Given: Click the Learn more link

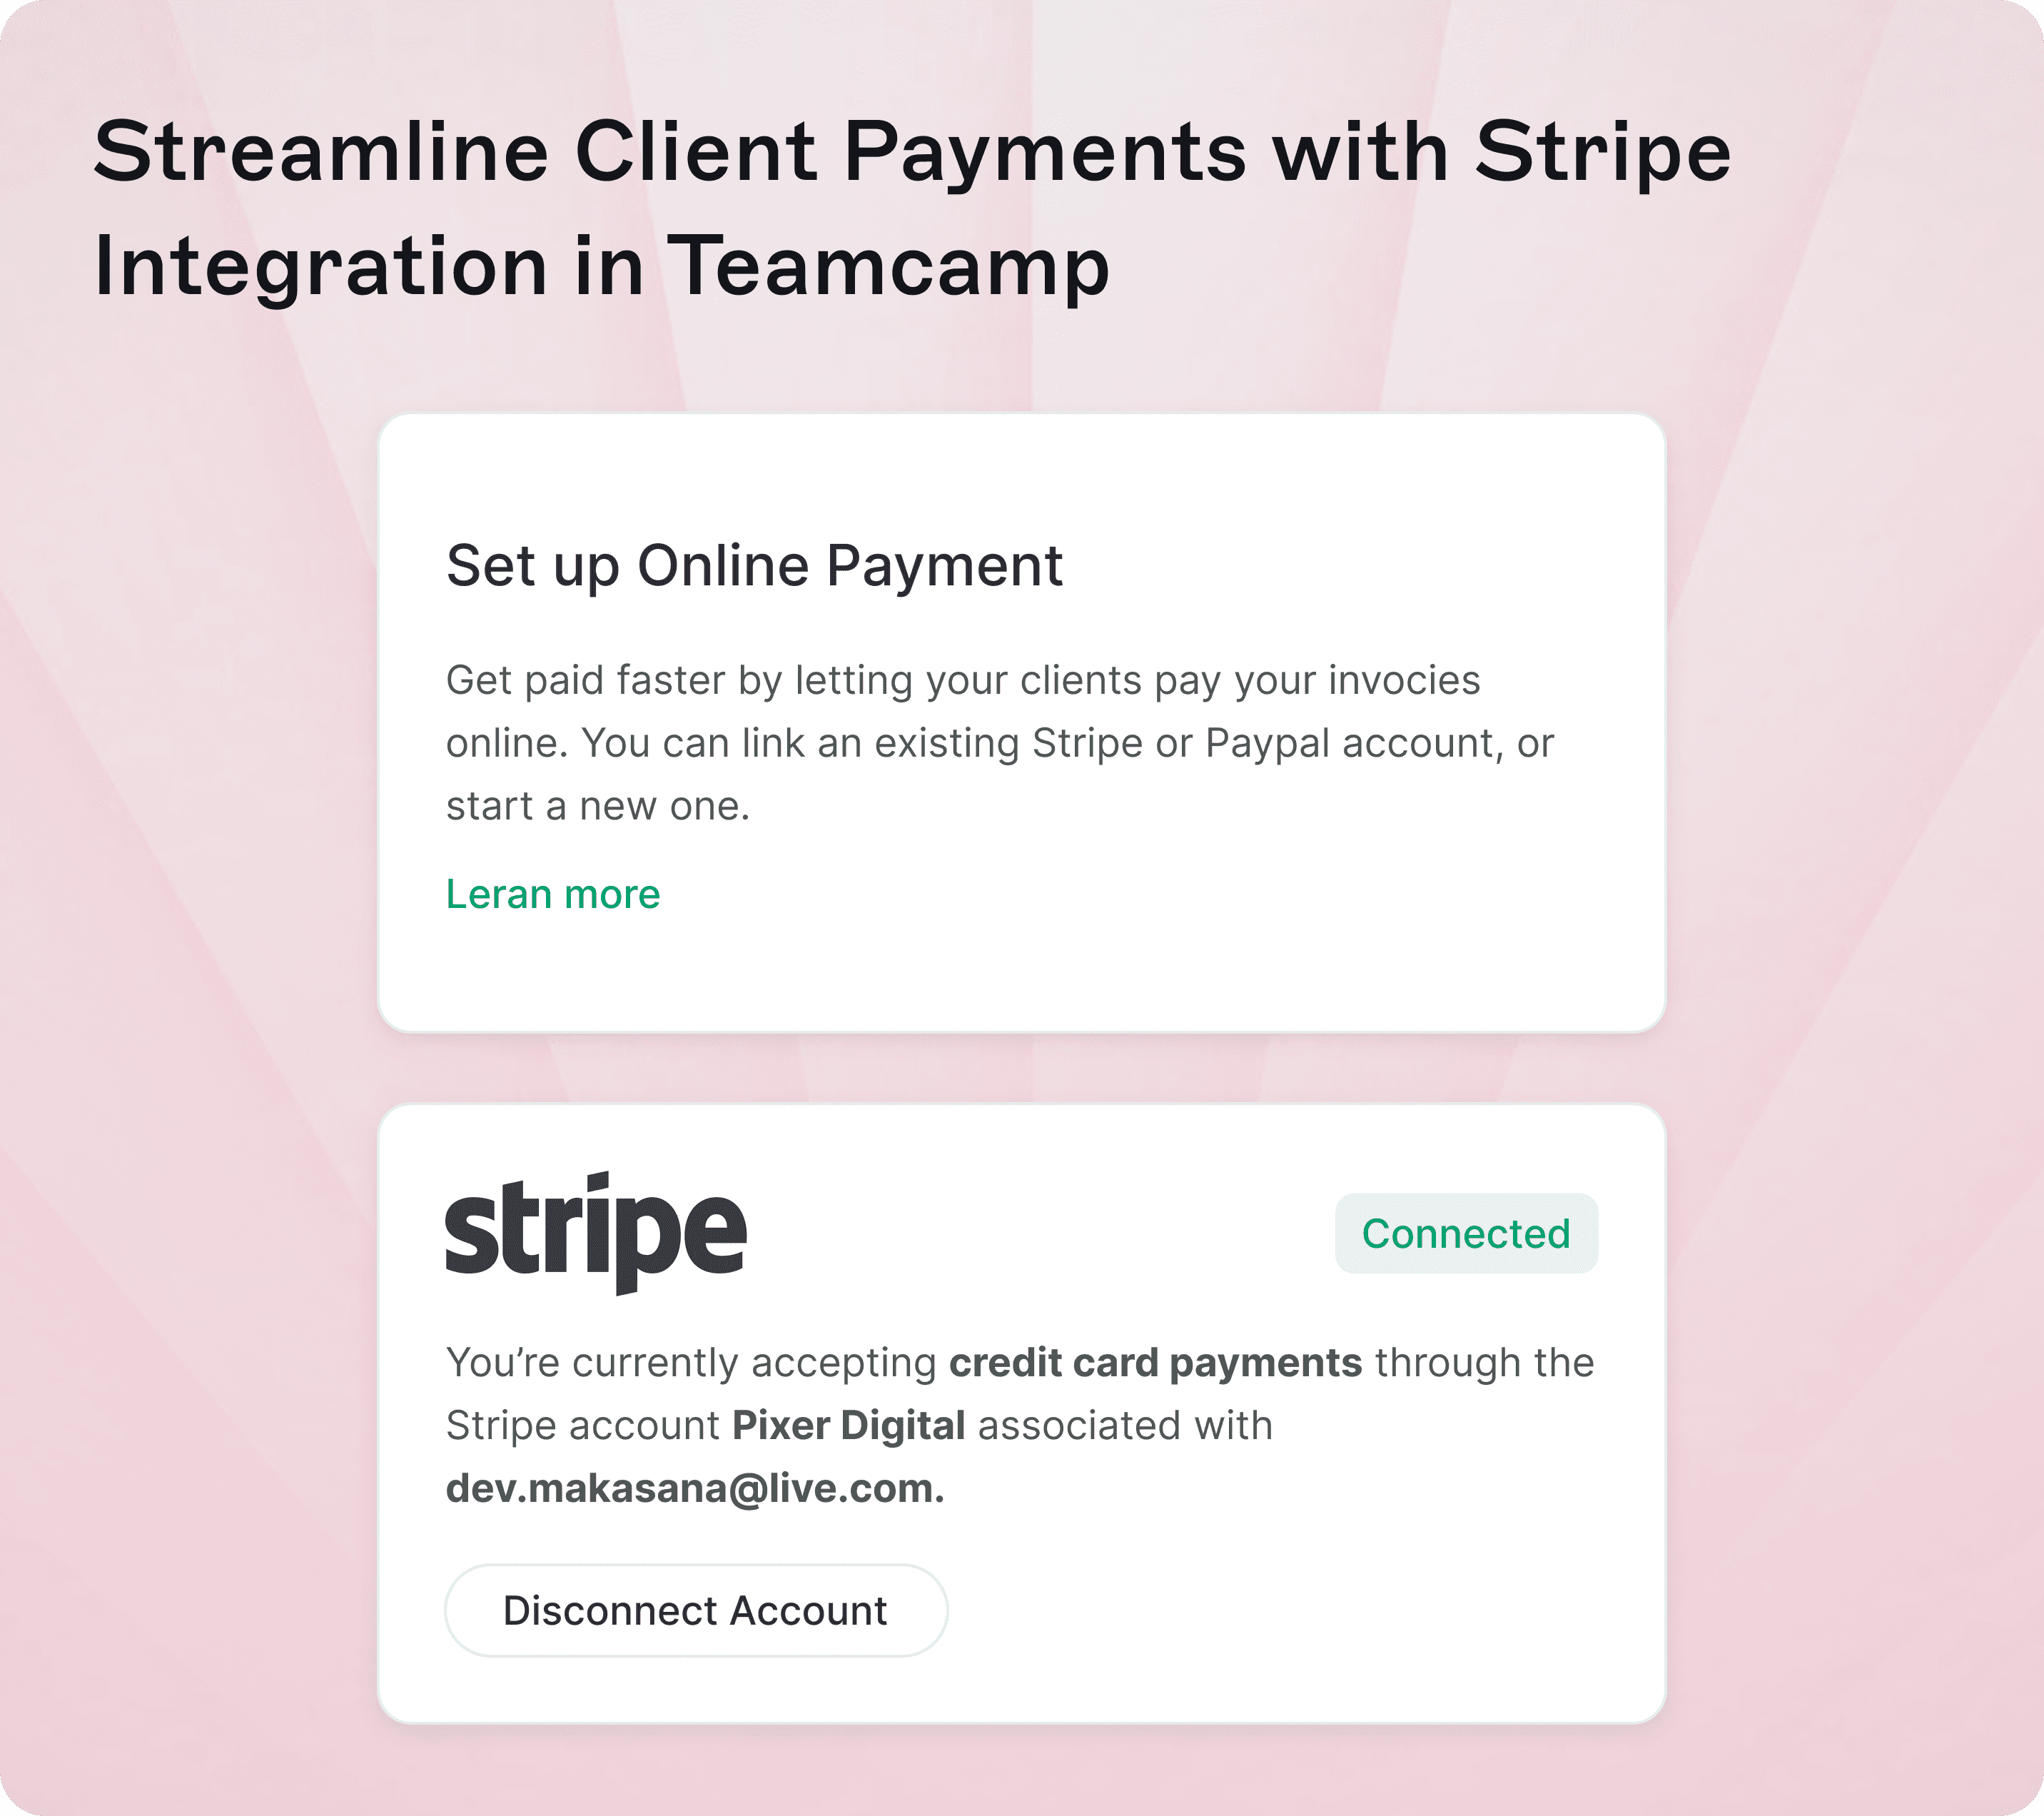Looking at the screenshot, I should (x=549, y=894).
